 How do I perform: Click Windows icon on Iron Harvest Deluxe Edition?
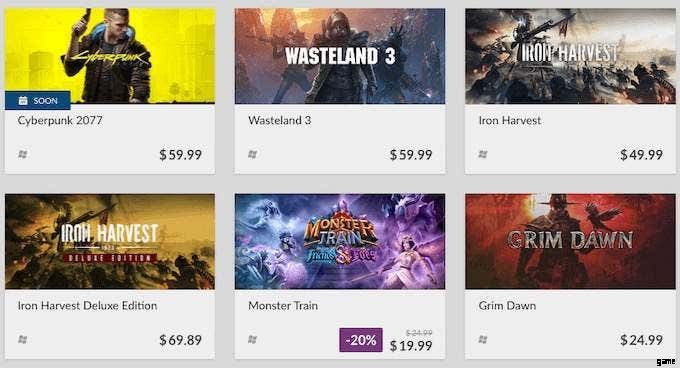[x=23, y=339]
